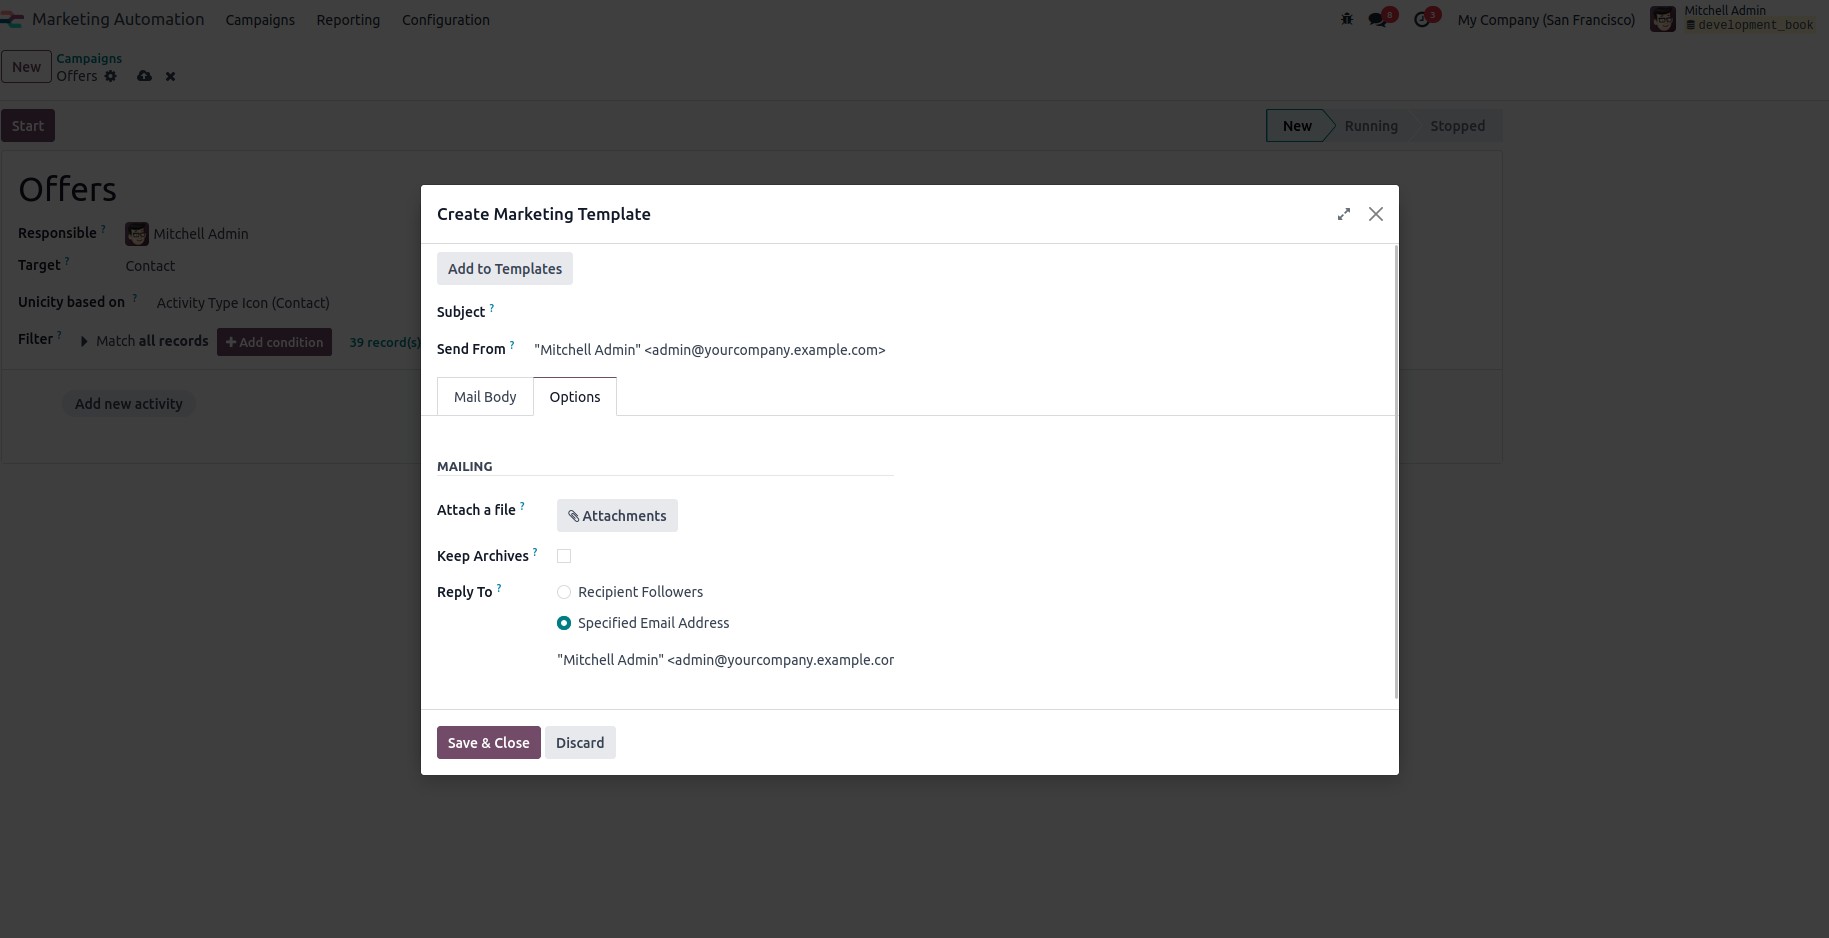Select the Recipient Followers reply option

point(563,591)
